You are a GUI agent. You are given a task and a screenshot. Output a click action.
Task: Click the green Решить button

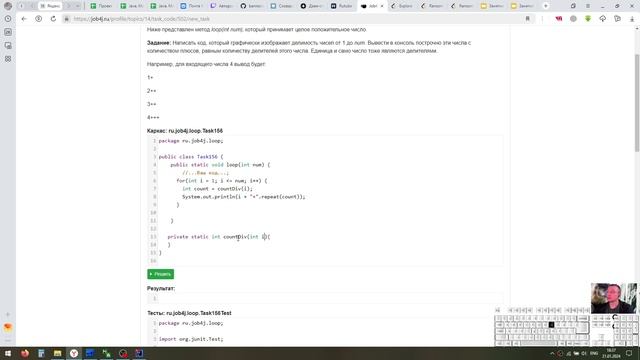tap(160, 274)
